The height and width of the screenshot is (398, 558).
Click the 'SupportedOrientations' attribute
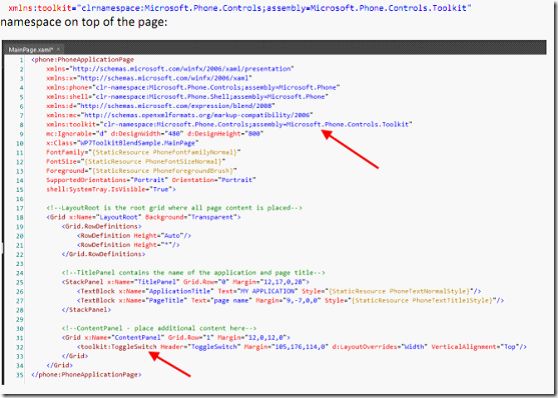point(86,180)
